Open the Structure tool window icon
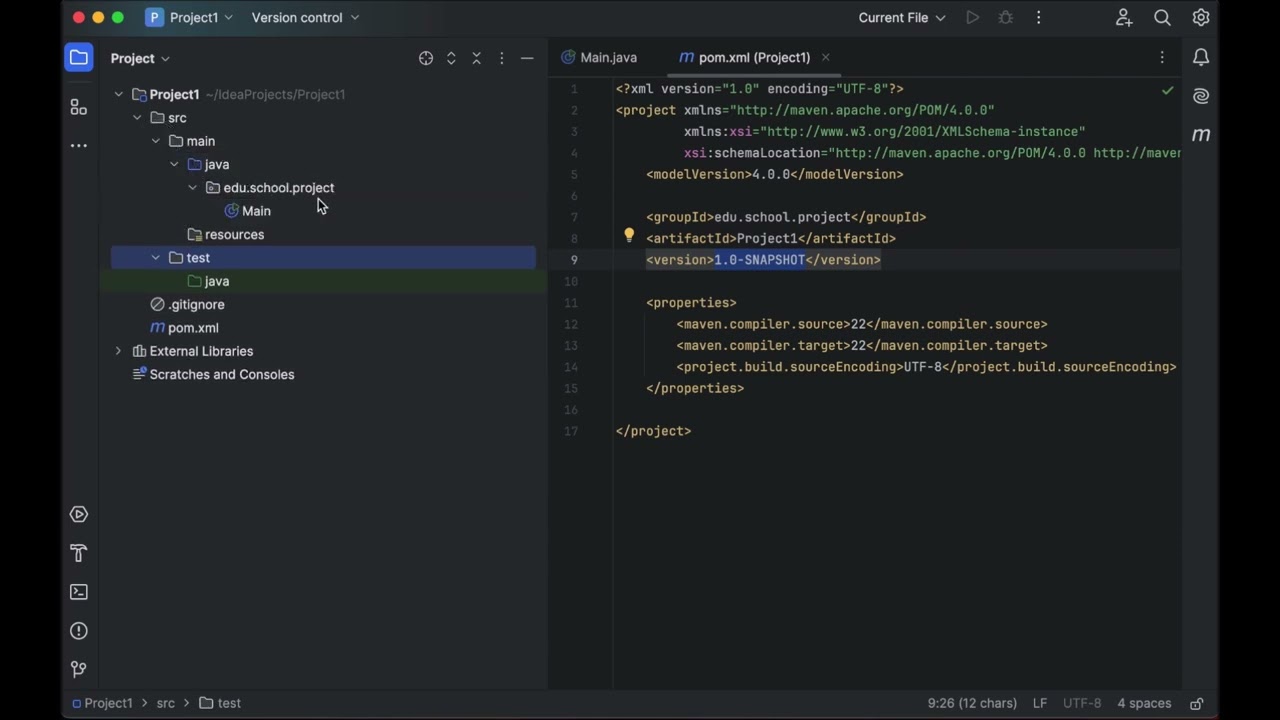Image resolution: width=1280 pixels, height=720 pixels. pos(79,107)
